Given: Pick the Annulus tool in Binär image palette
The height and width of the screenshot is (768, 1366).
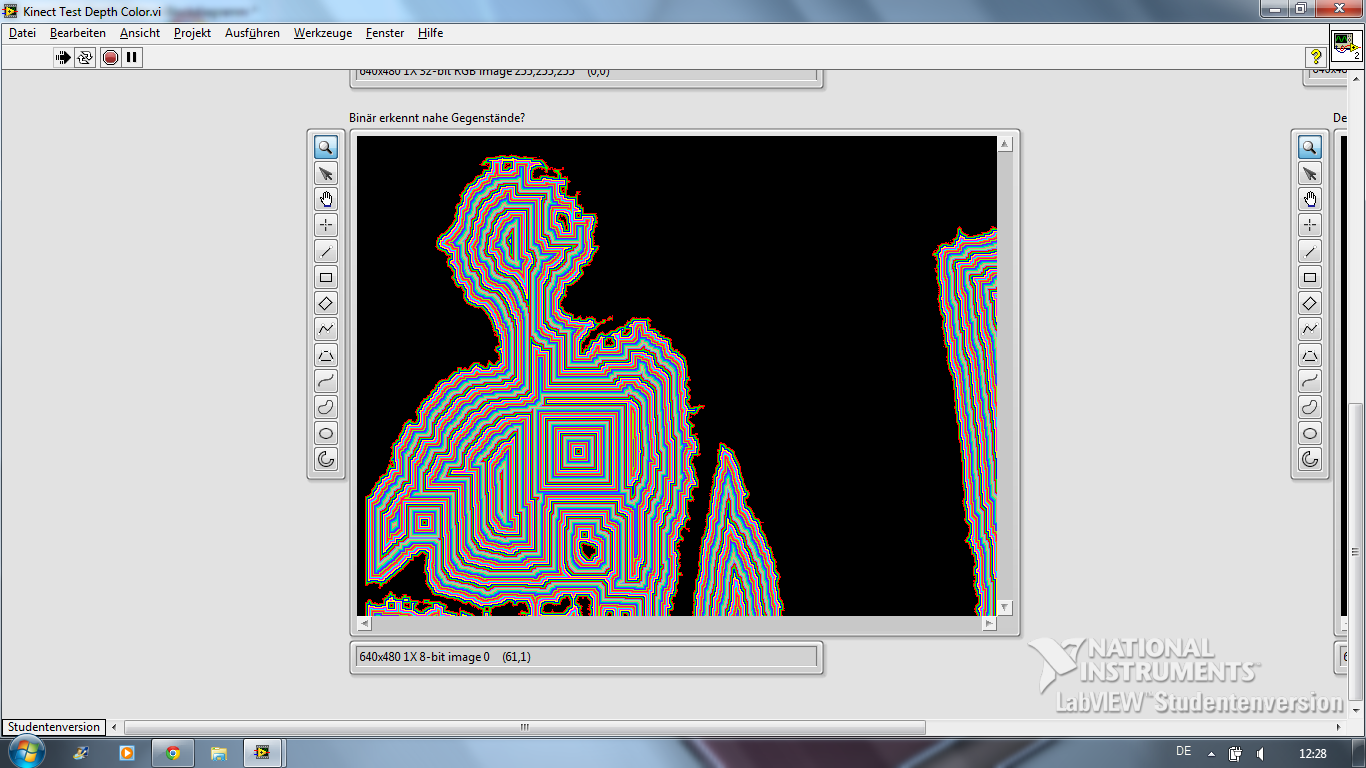Looking at the screenshot, I should click(x=326, y=459).
